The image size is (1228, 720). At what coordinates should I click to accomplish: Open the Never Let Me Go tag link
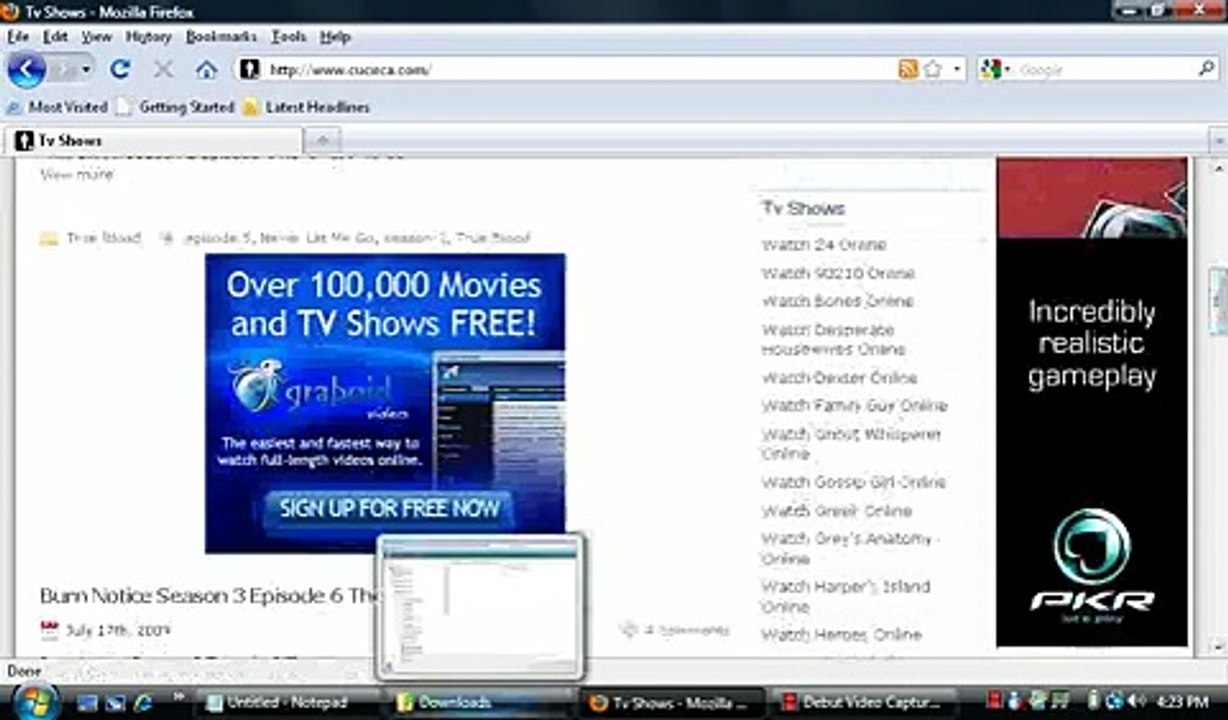[x=317, y=238]
